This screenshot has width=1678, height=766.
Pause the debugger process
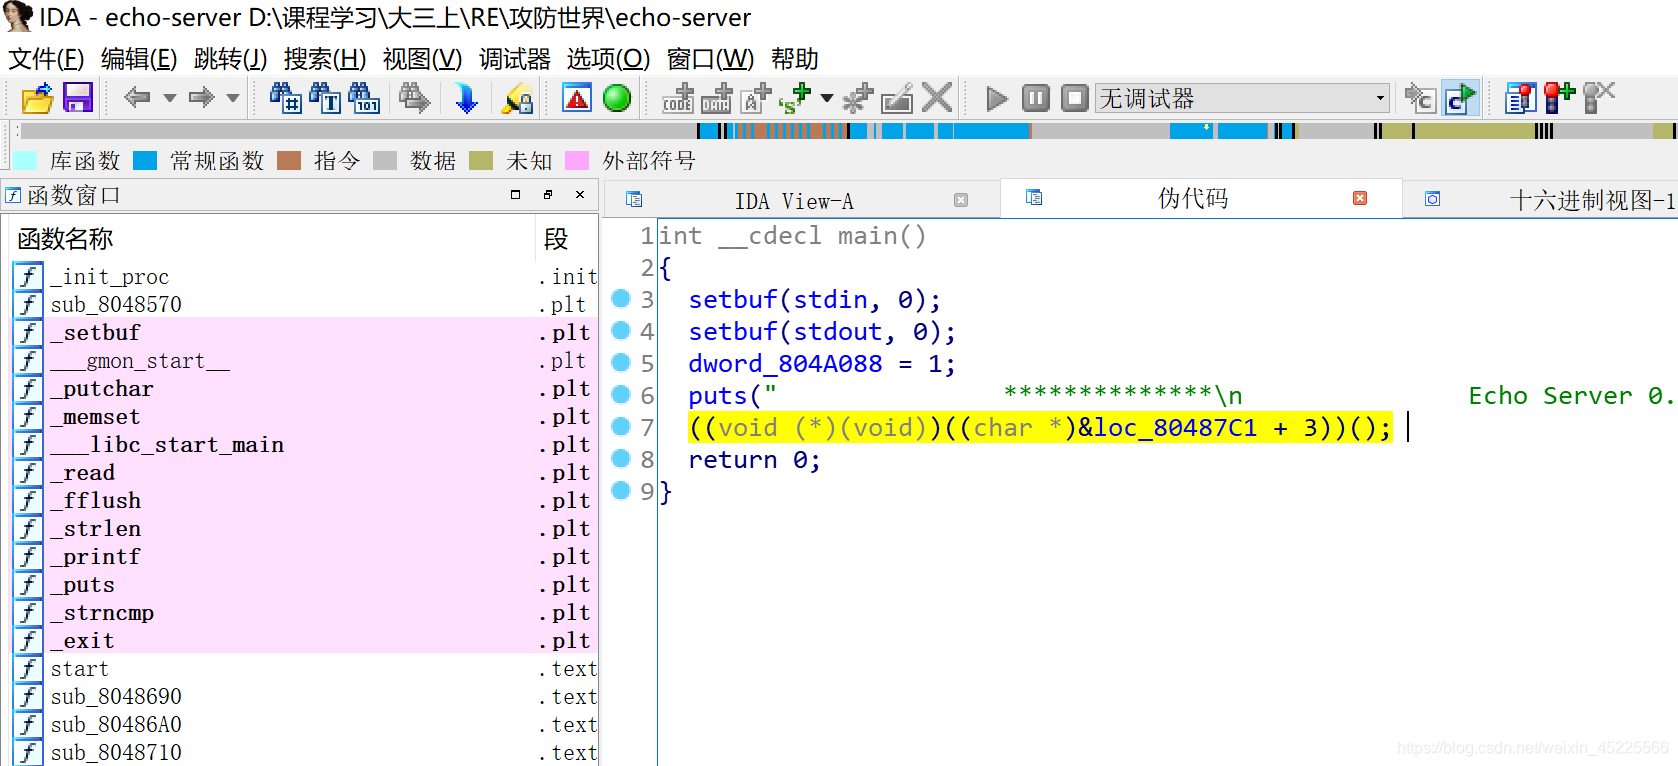pos(1036,98)
